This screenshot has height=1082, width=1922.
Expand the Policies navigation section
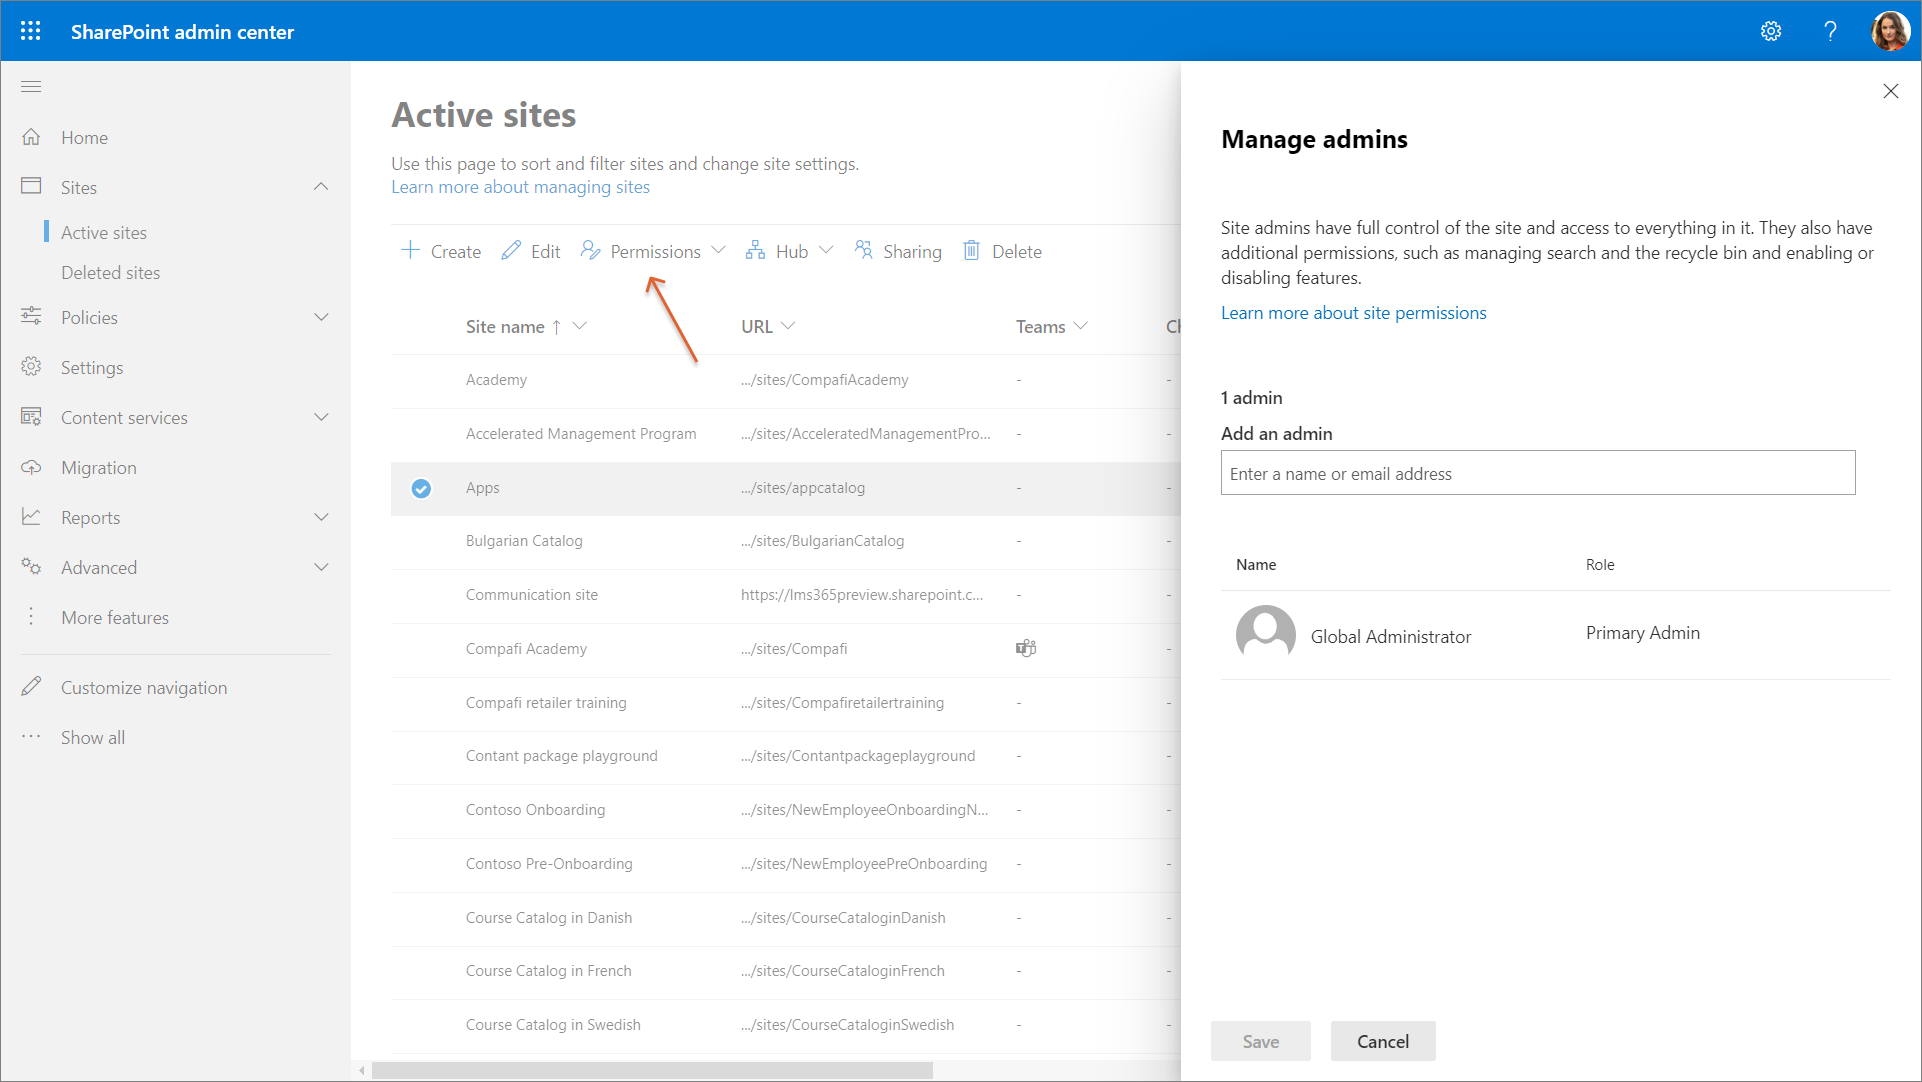321,317
